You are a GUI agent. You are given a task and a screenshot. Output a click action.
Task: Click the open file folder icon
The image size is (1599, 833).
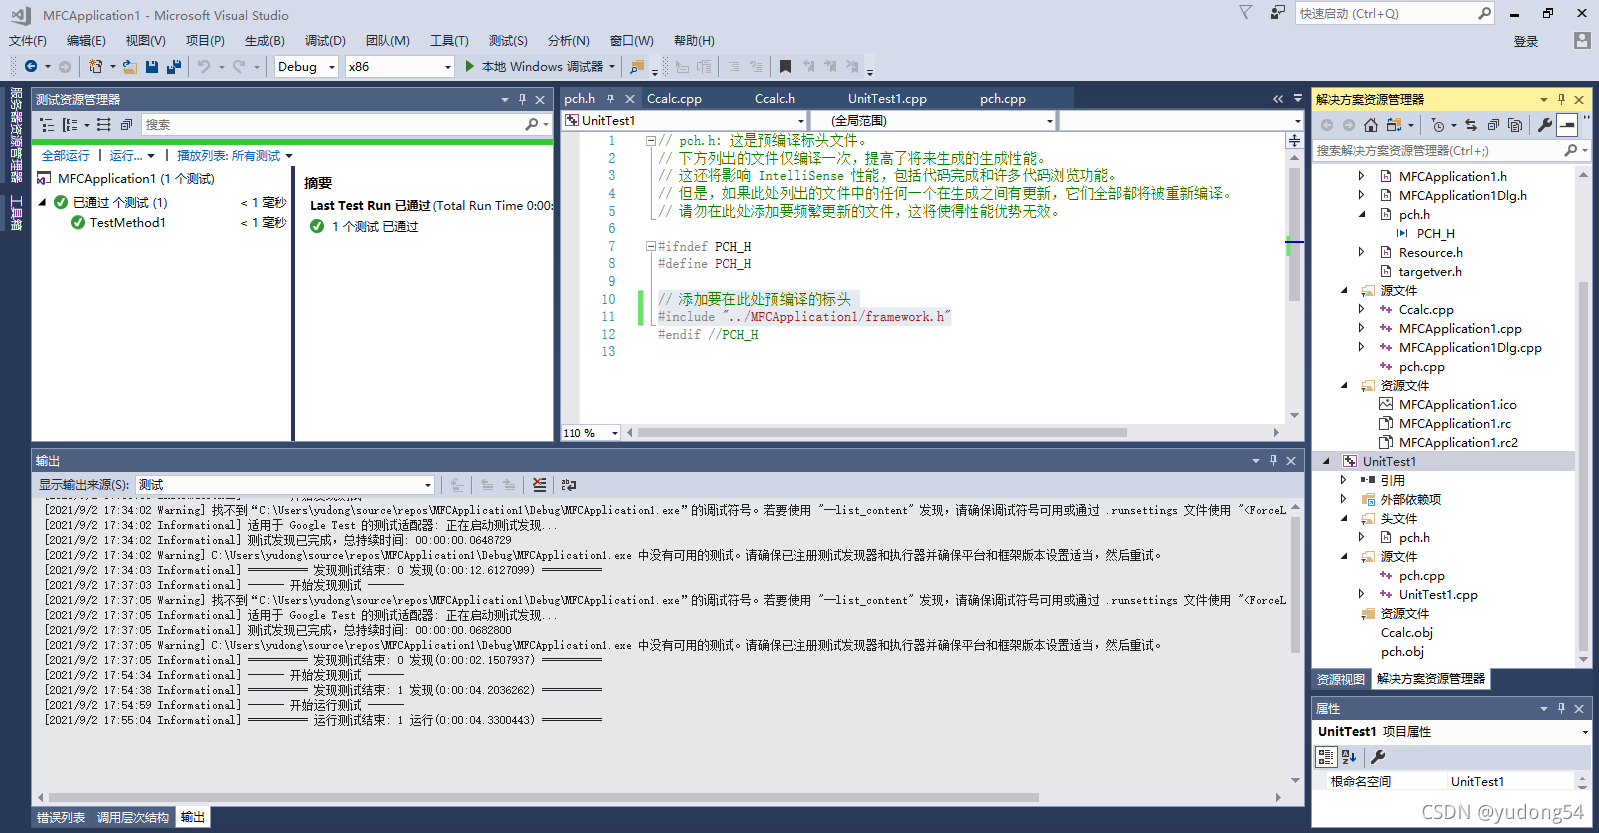pos(130,67)
